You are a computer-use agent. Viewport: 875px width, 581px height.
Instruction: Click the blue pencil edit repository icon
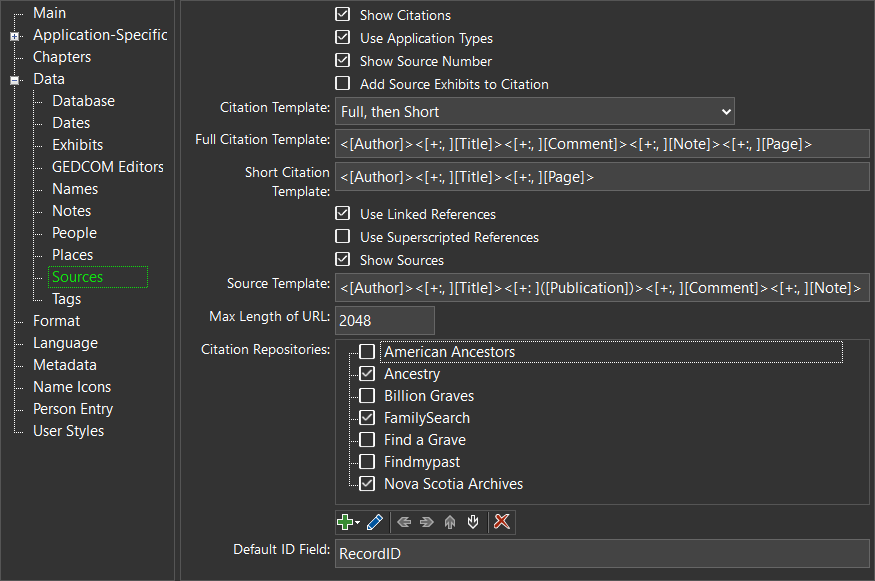[375, 522]
